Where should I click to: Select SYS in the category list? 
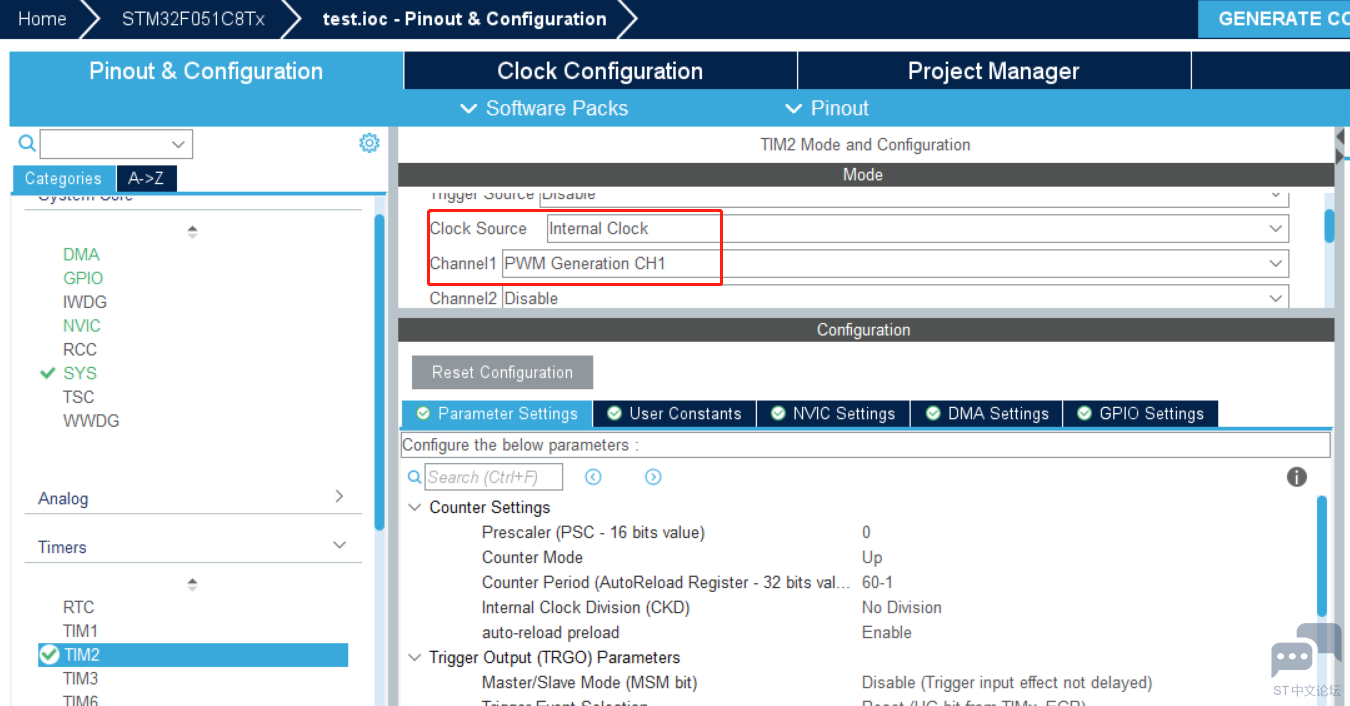(80, 373)
